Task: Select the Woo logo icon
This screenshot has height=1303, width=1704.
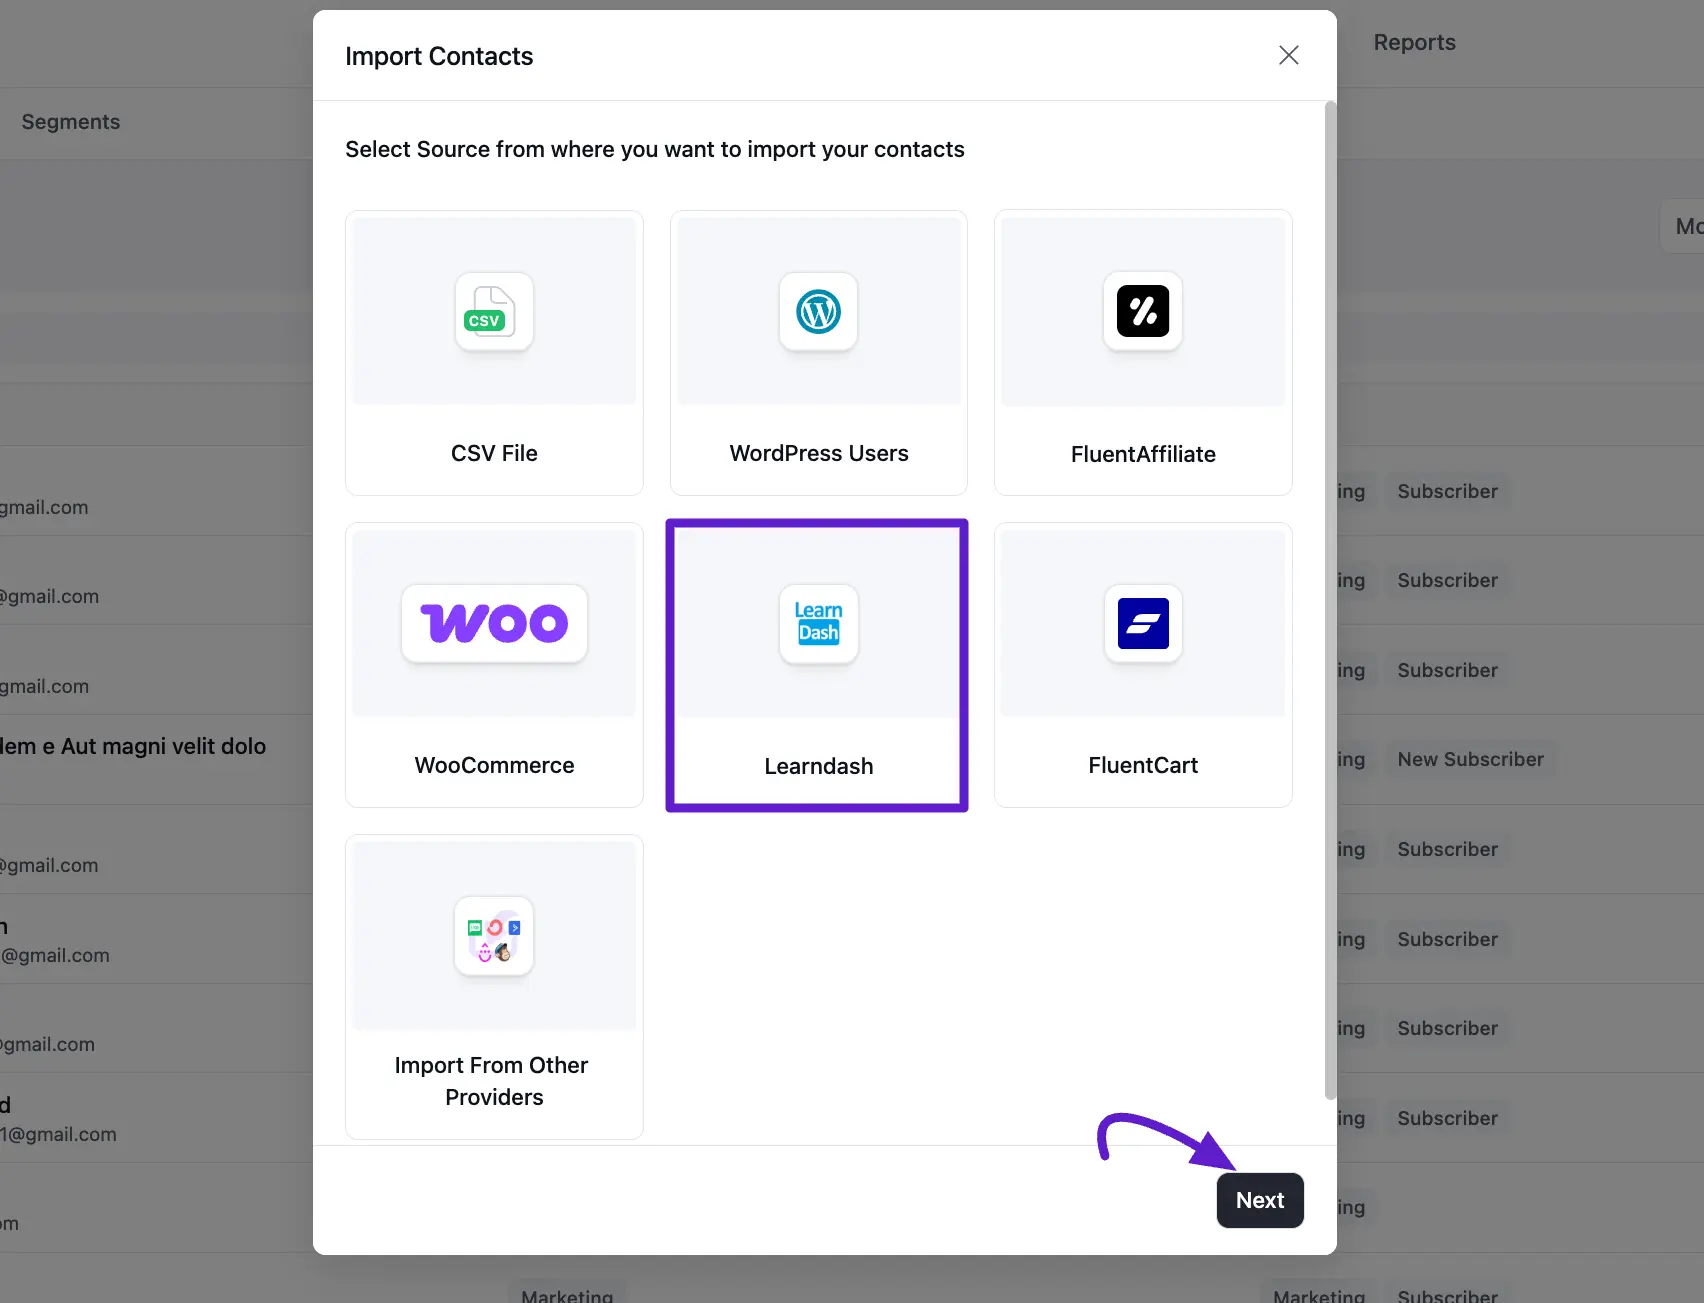Action: [x=494, y=623]
